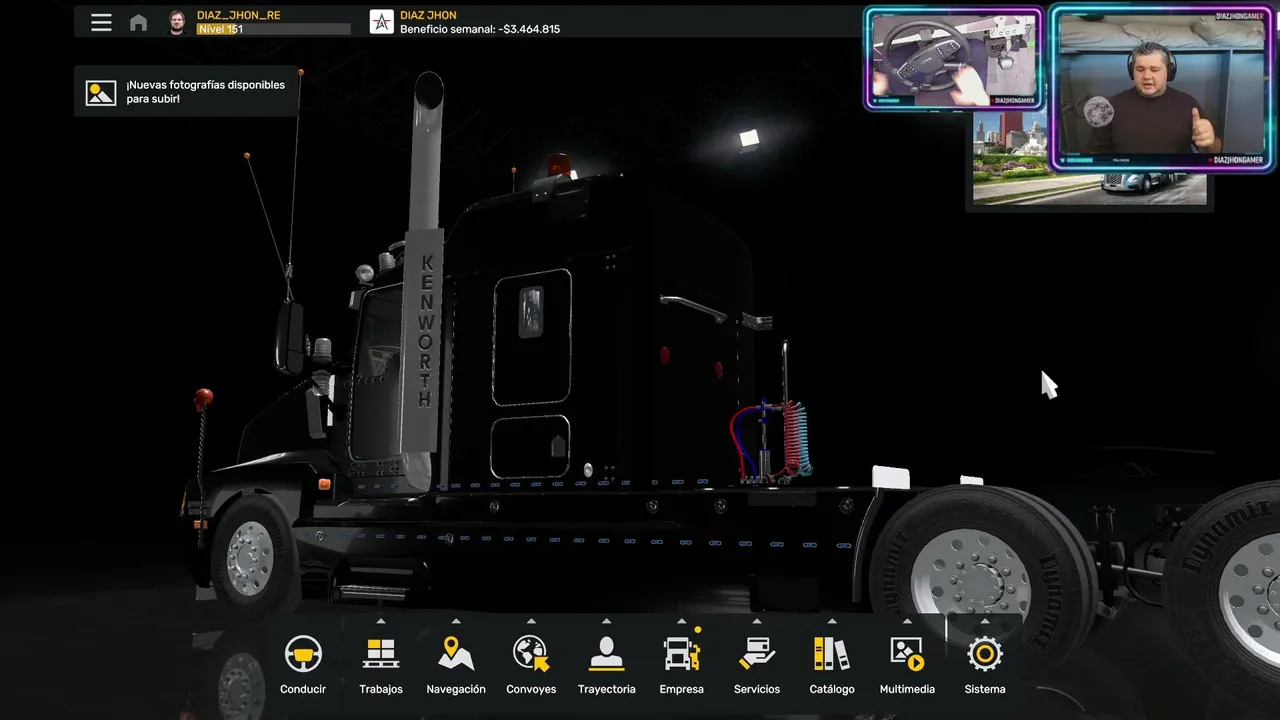Open the Trabajos cargo pallet icon

point(381,653)
